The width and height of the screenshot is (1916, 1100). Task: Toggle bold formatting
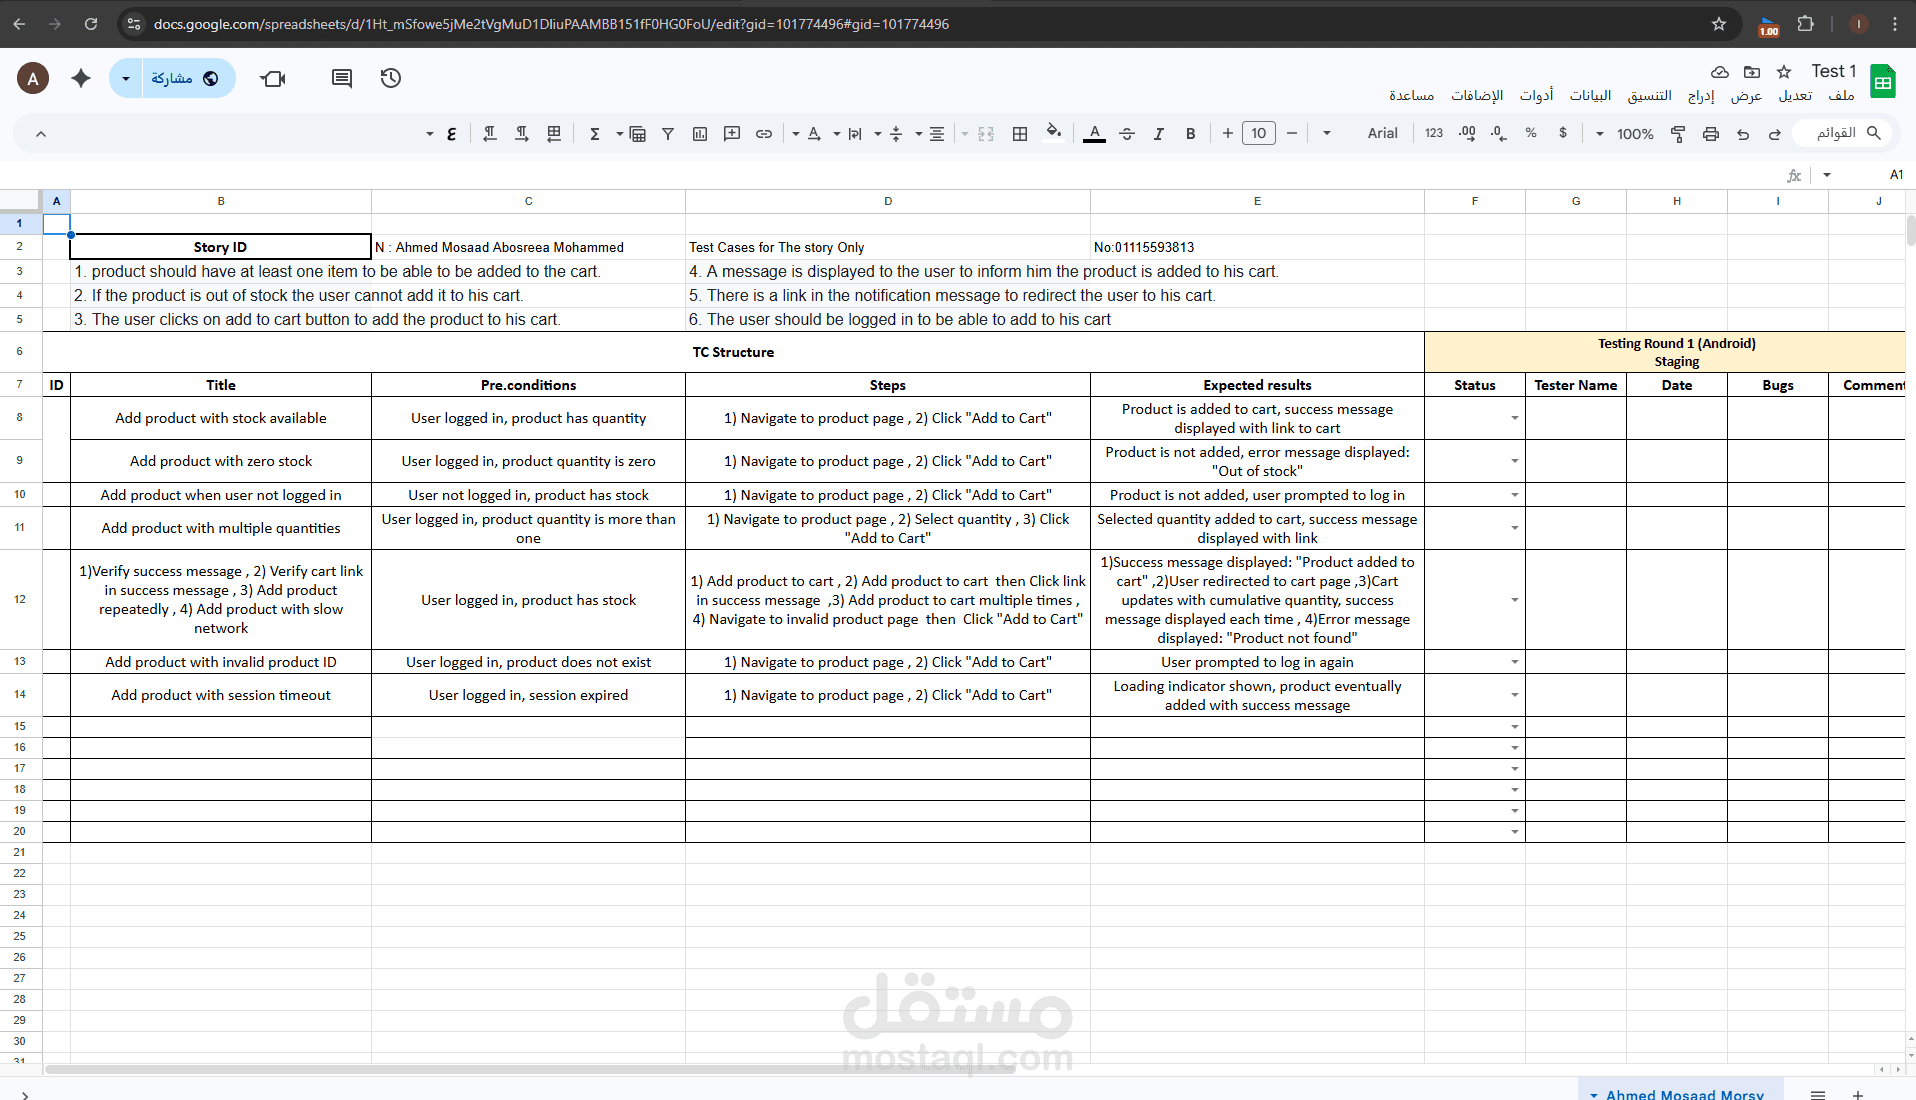(1191, 134)
